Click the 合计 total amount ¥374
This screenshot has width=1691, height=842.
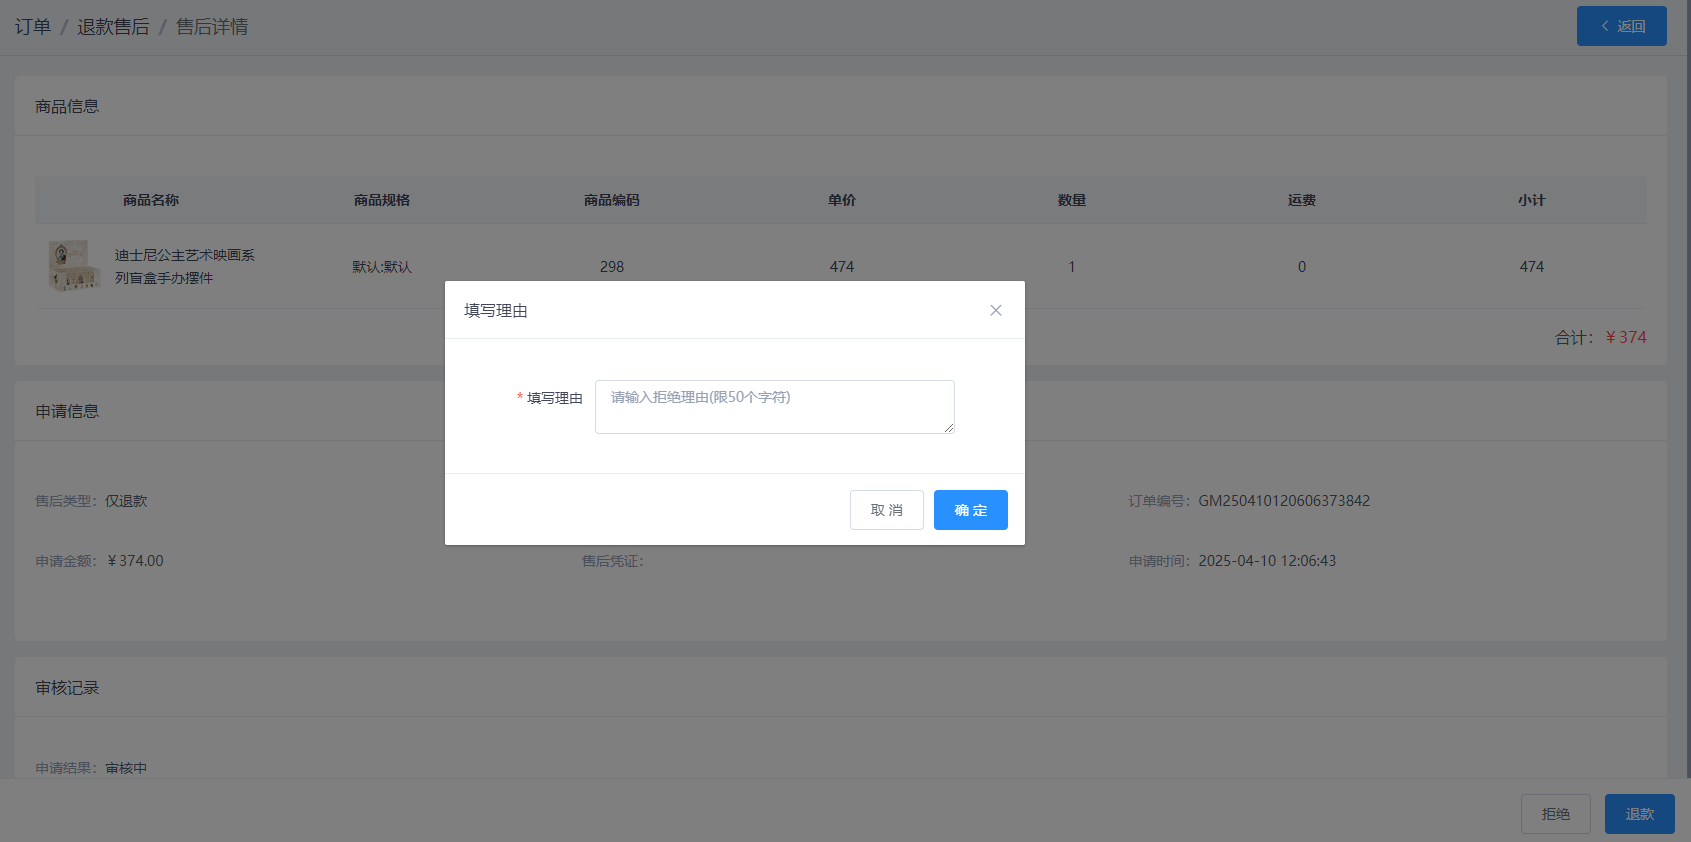(x=1625, y=338)
